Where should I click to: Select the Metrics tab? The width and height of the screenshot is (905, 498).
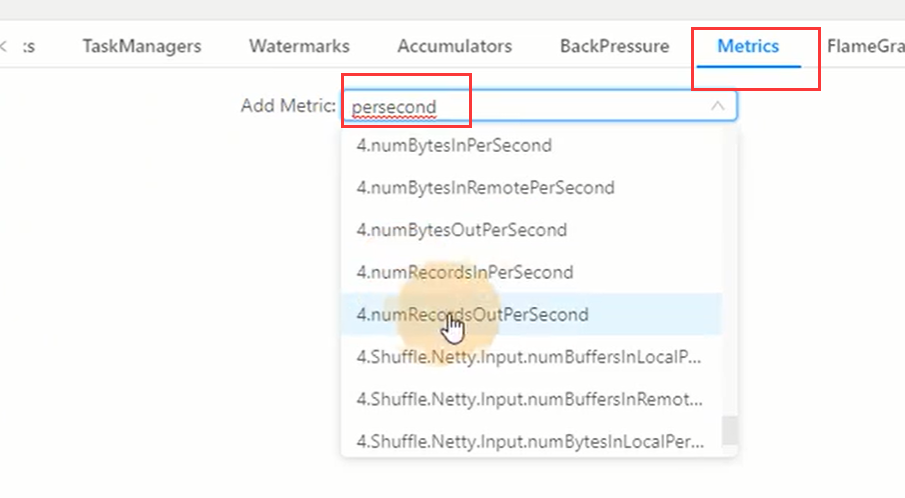748,46
